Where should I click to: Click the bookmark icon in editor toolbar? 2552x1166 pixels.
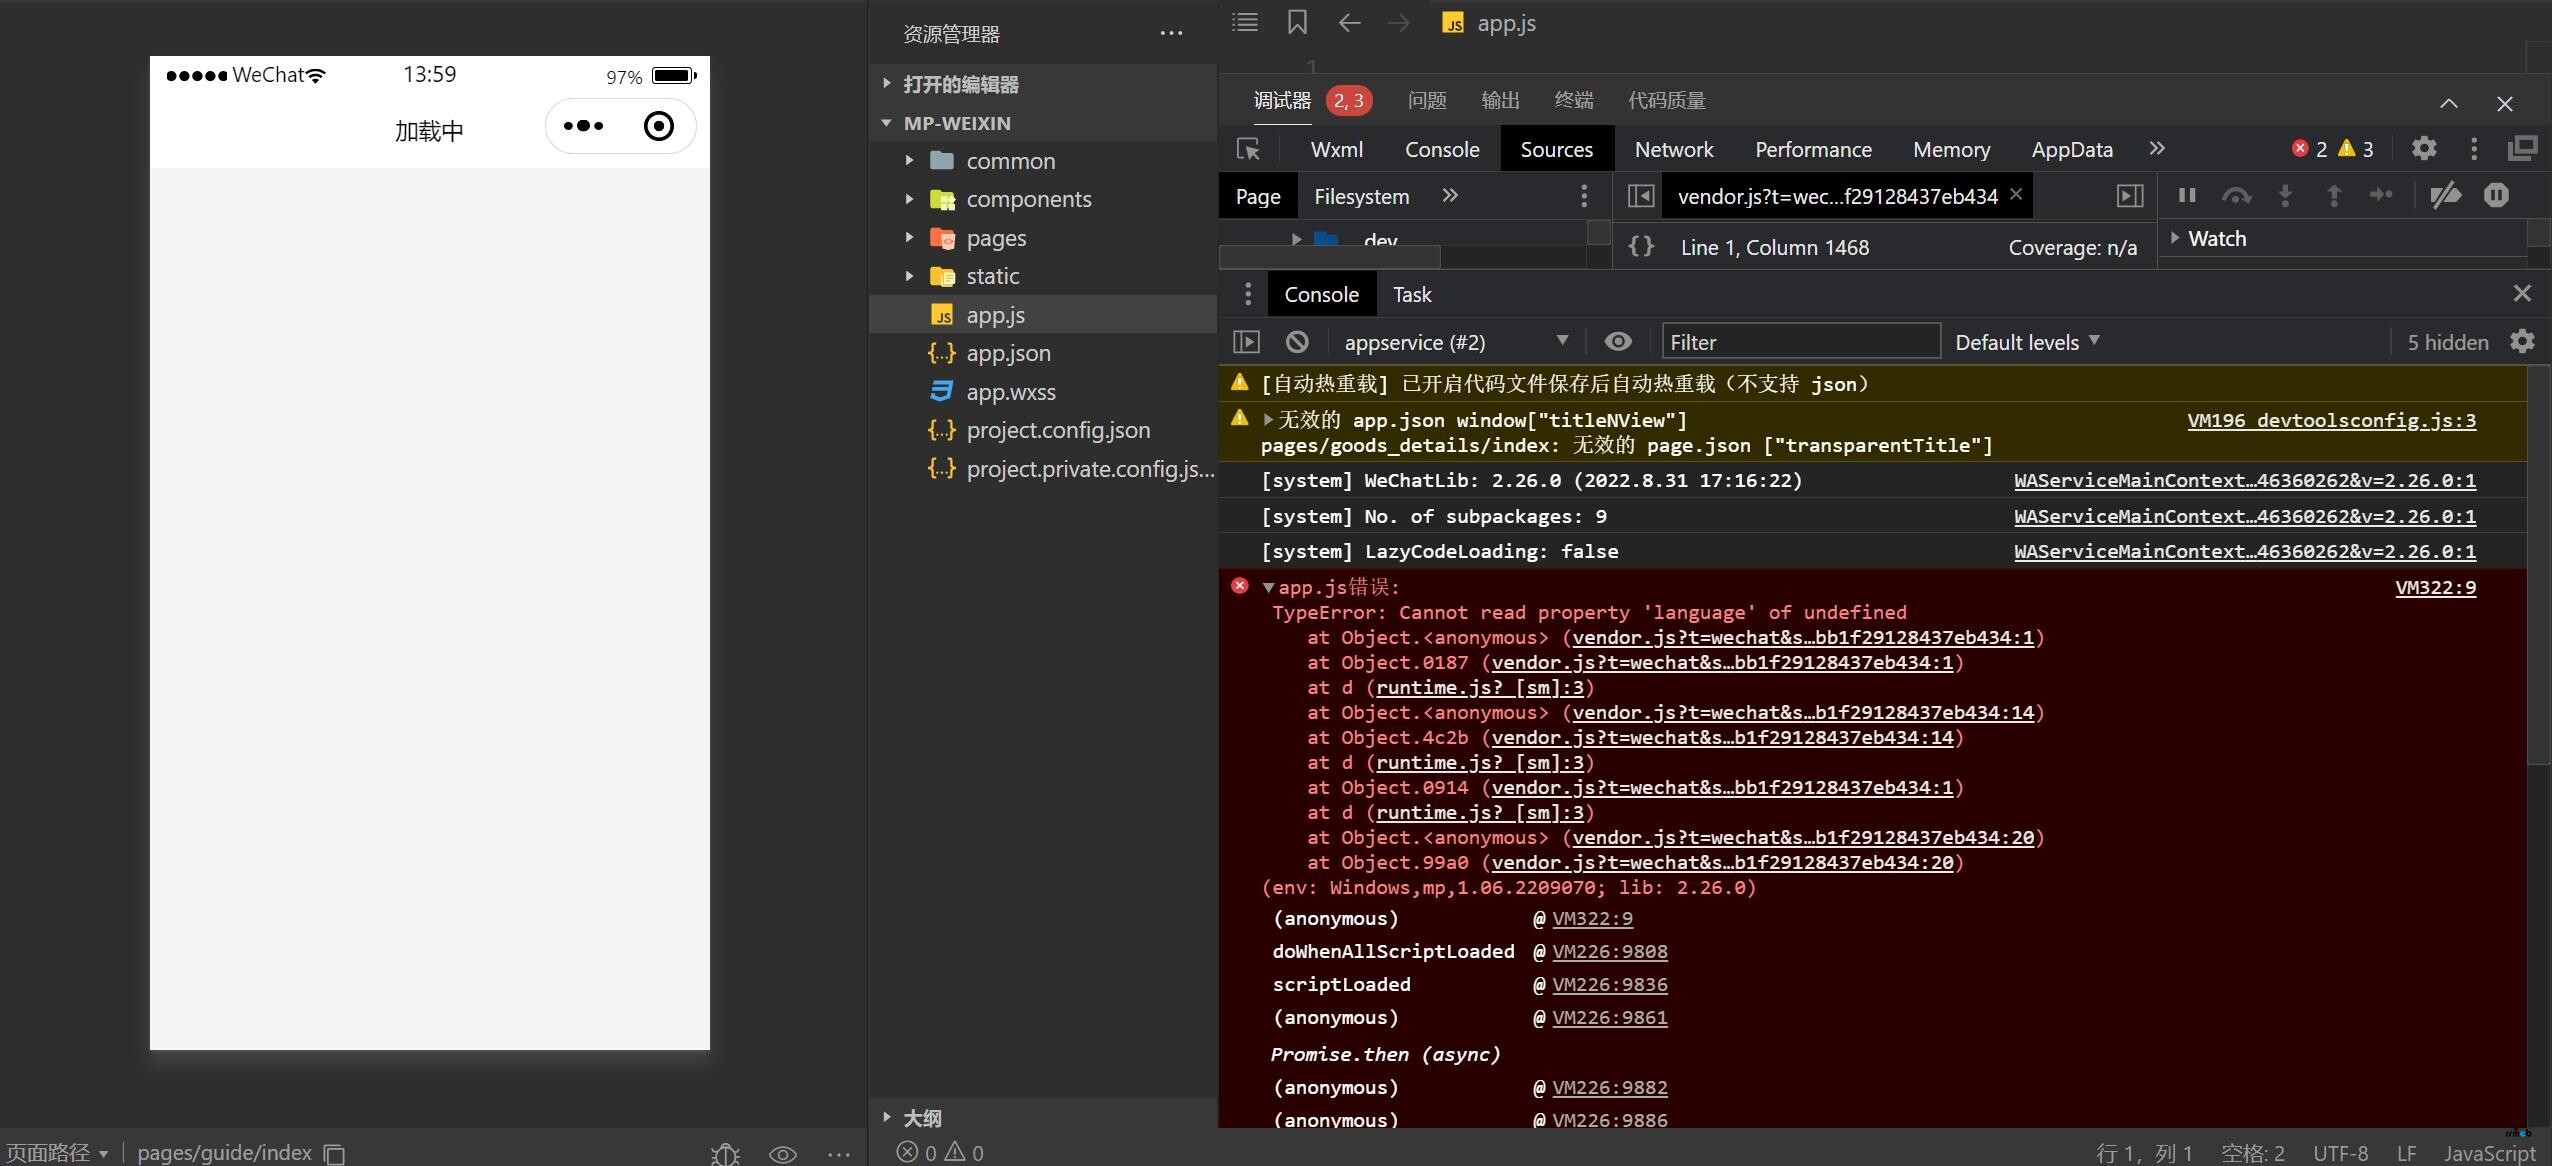click(1297, 23)
